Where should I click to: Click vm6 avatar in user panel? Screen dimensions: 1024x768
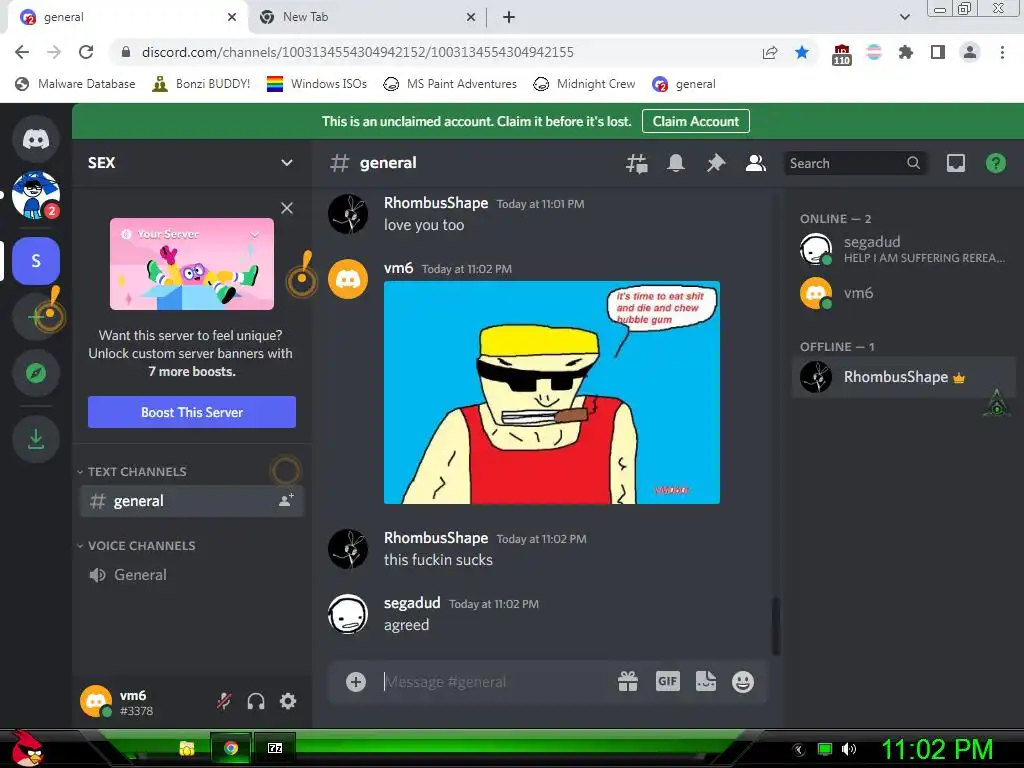point(96,701)
